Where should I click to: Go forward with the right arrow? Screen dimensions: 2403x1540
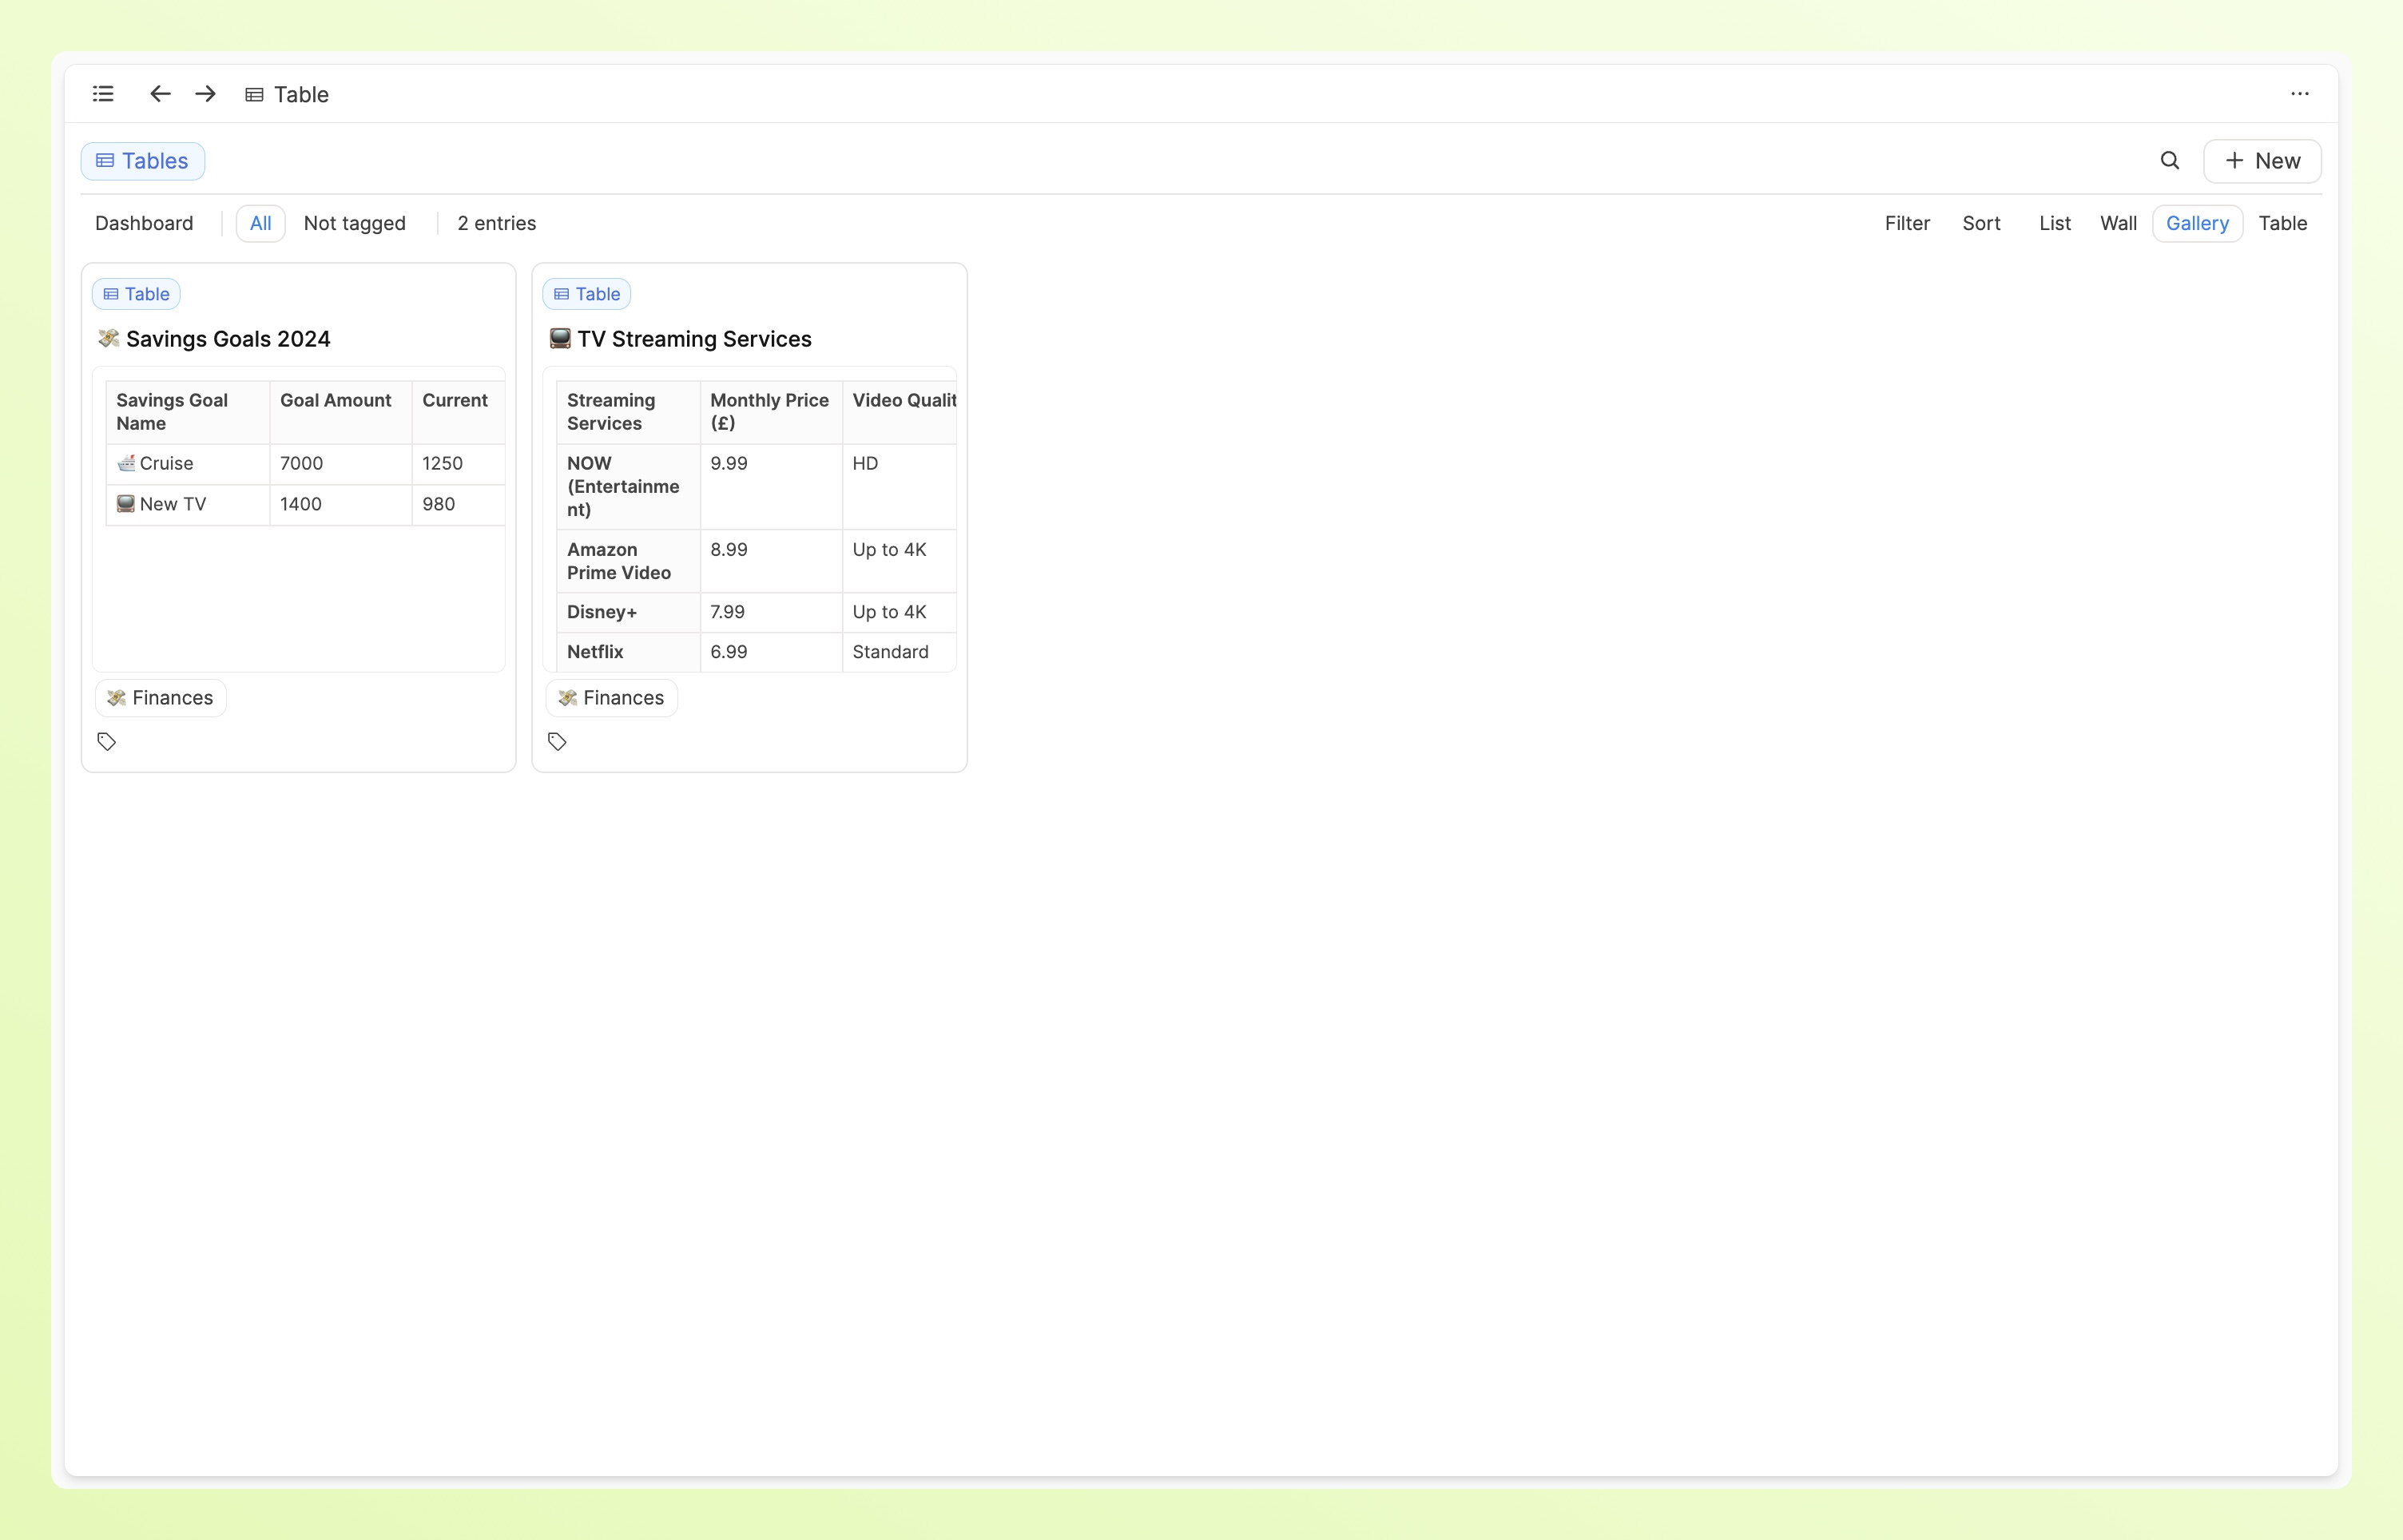[205, 94]
